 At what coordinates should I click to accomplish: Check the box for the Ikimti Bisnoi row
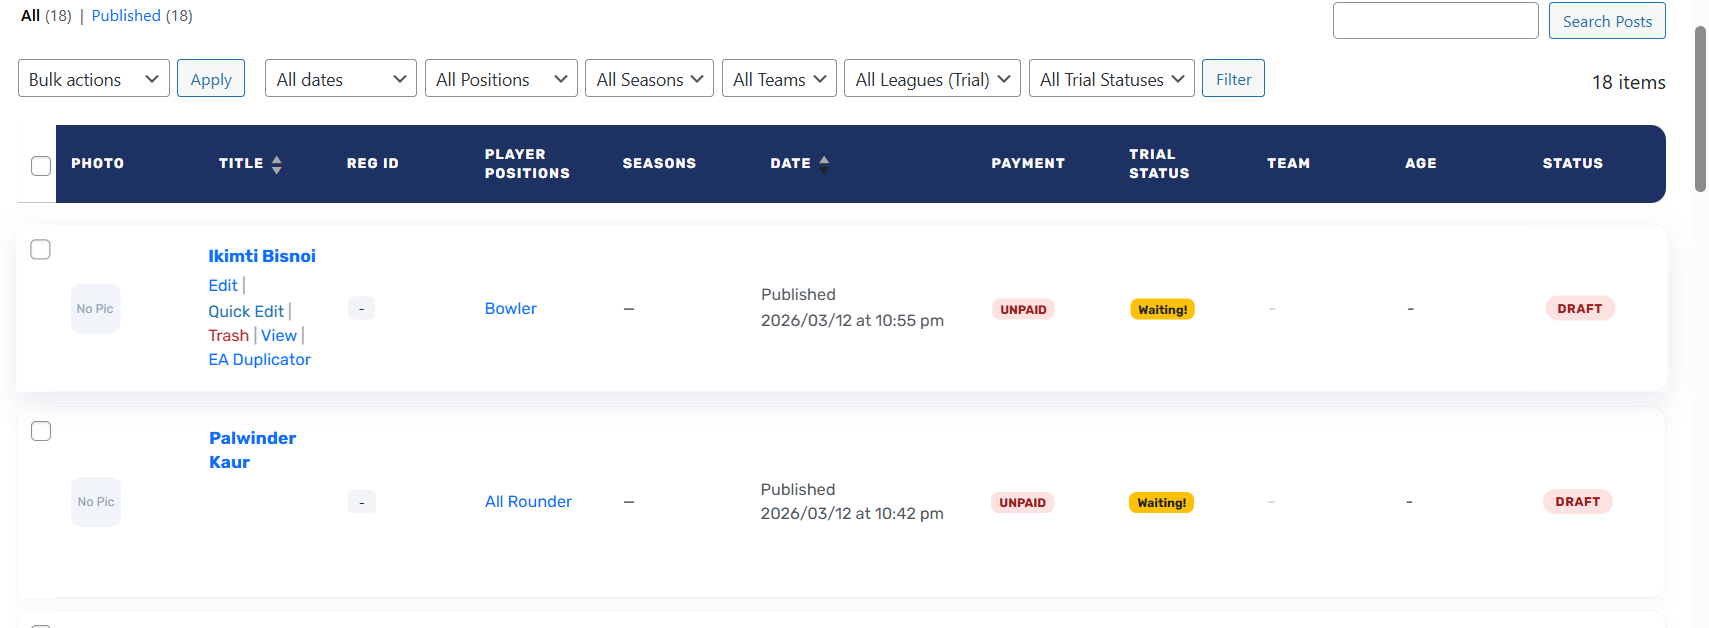click(41, 249)
